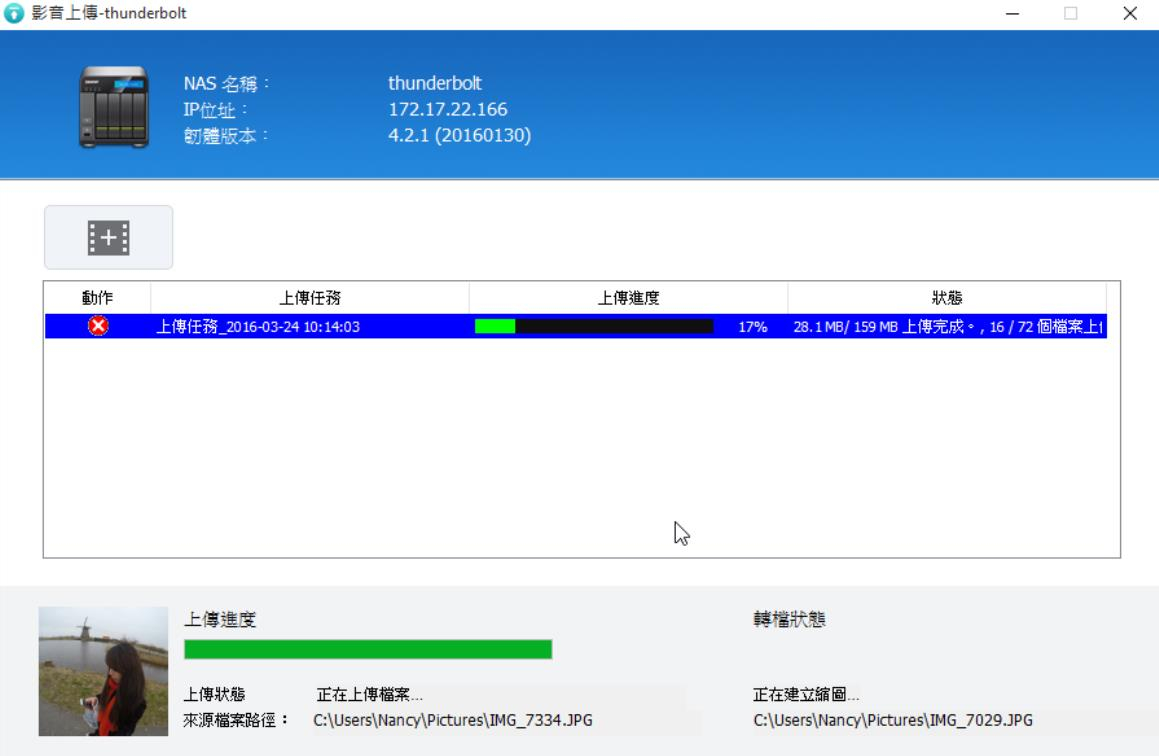Click the IMG_7334.JPG source path field
Image resolution: width=1159 pixels, height=756 pixels.
tap(453, 720)
